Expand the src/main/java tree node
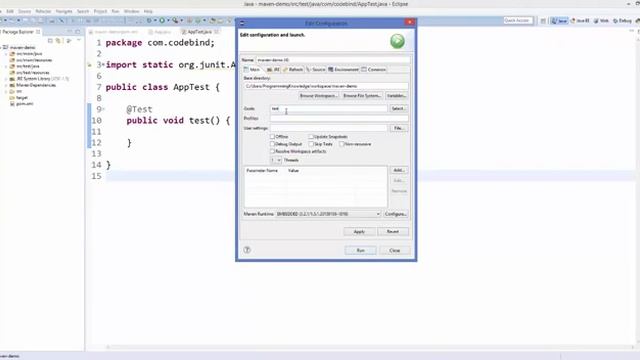This screenshot has height=360, width=640. pos(6,53)
